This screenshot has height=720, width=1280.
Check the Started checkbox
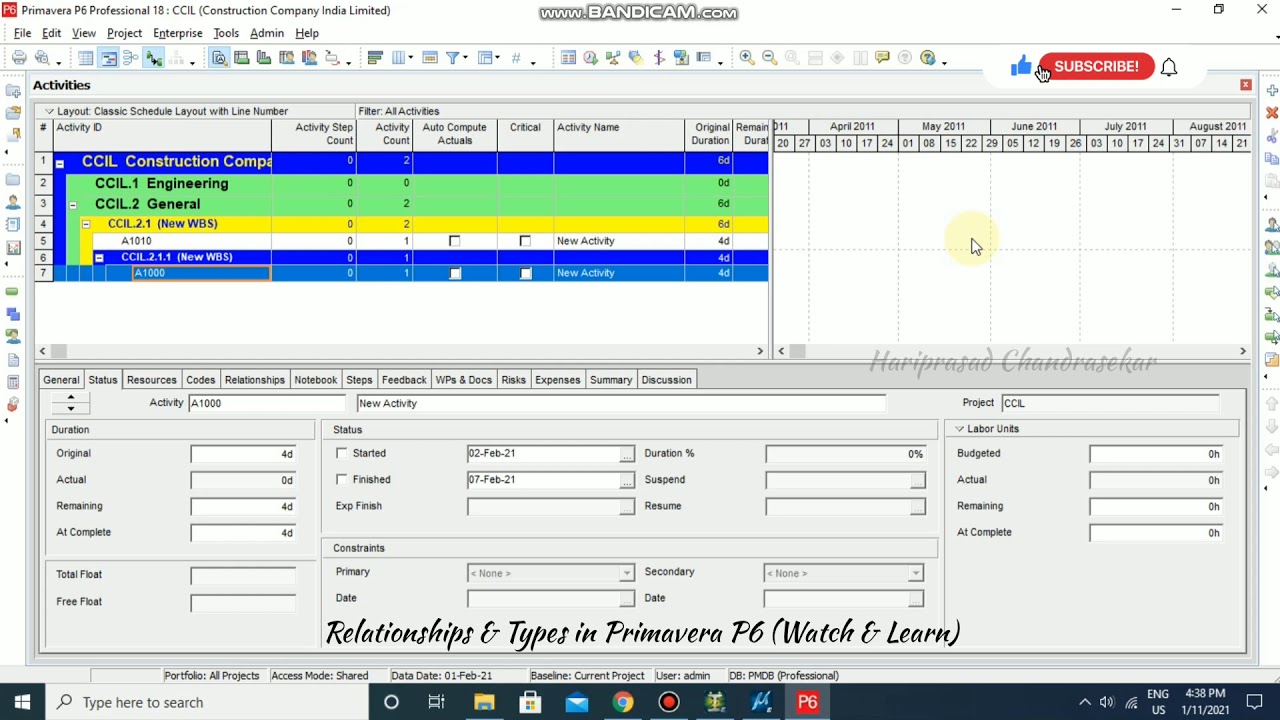point(342,453)
